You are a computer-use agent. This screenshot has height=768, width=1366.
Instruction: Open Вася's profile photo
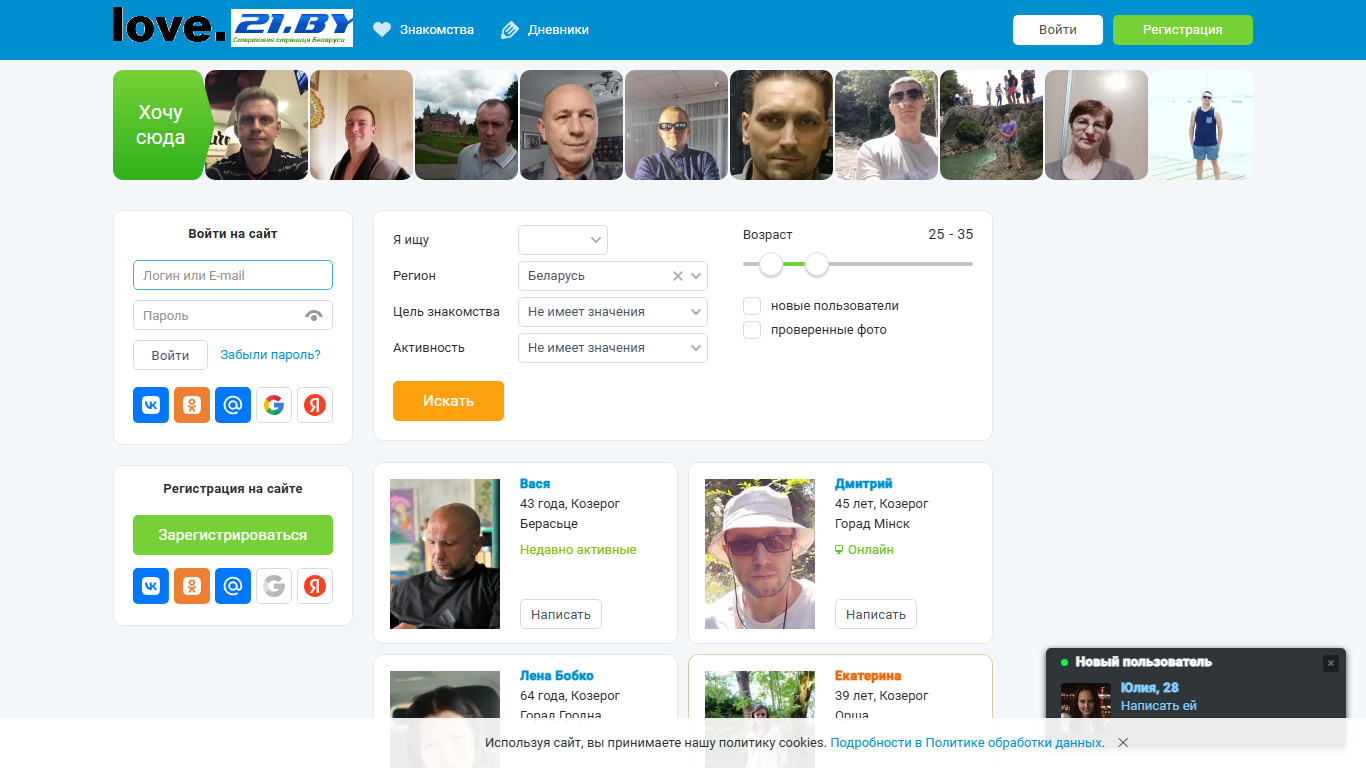445,554
